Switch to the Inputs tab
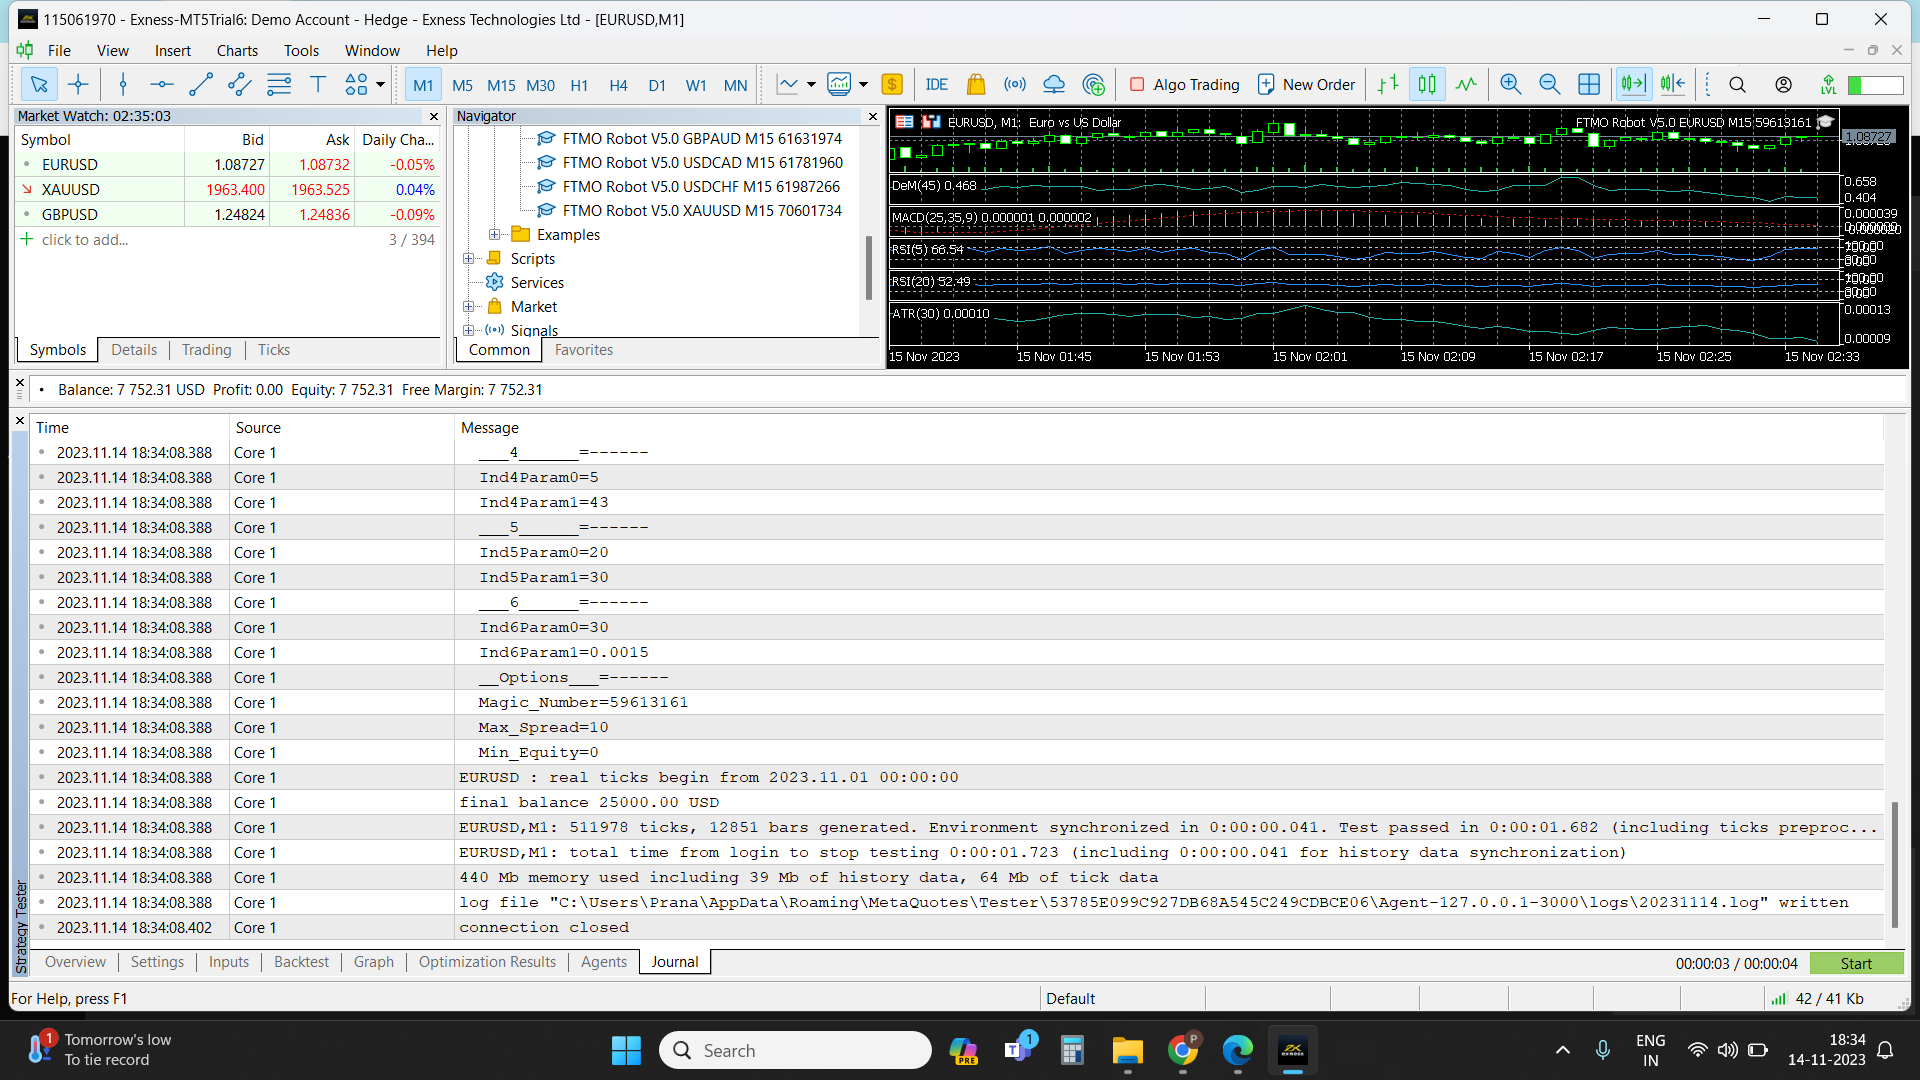The width and height of the screenshot is (1920, 1080). point(229,962)
